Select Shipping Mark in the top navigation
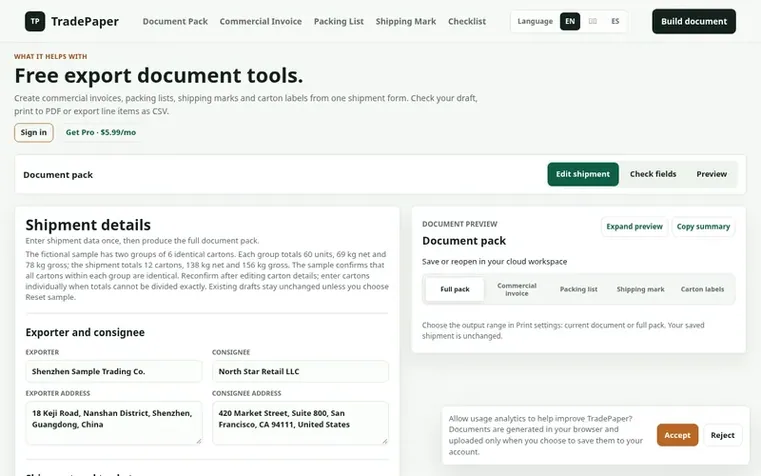Viewport: 761px width, 476px height. coord(406,21)
